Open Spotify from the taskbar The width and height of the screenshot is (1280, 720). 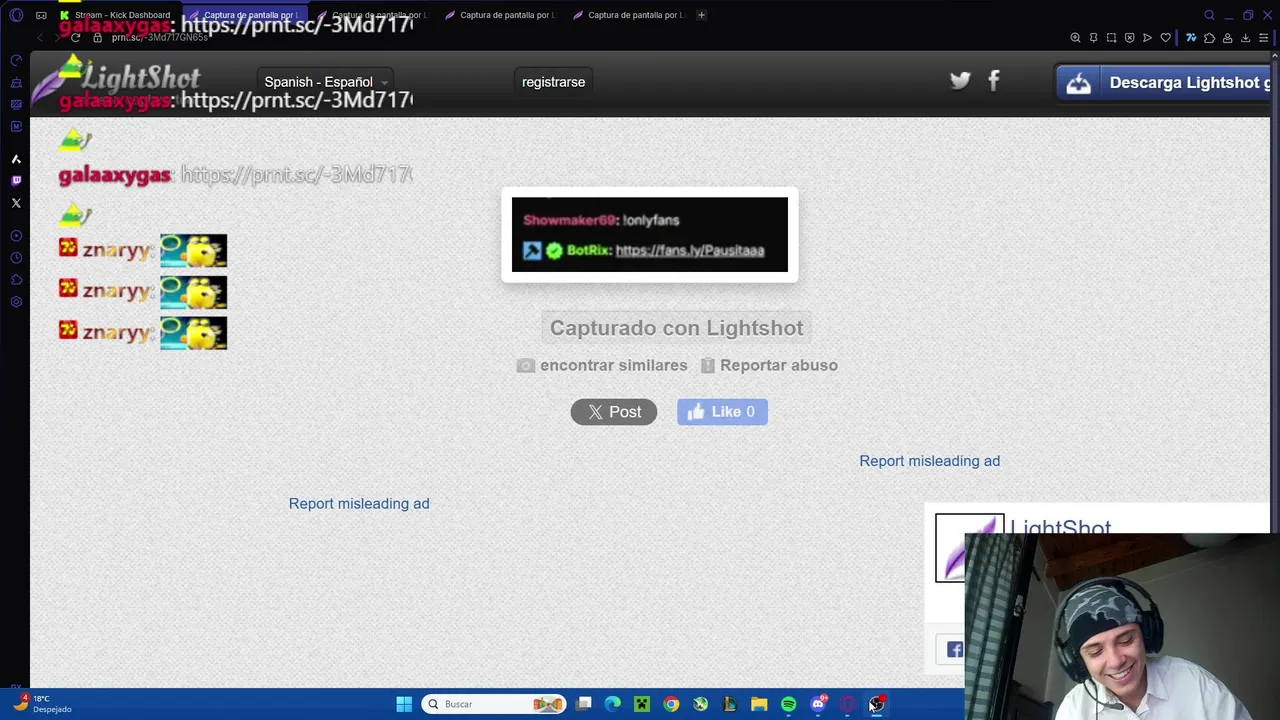tap(788, 704)
